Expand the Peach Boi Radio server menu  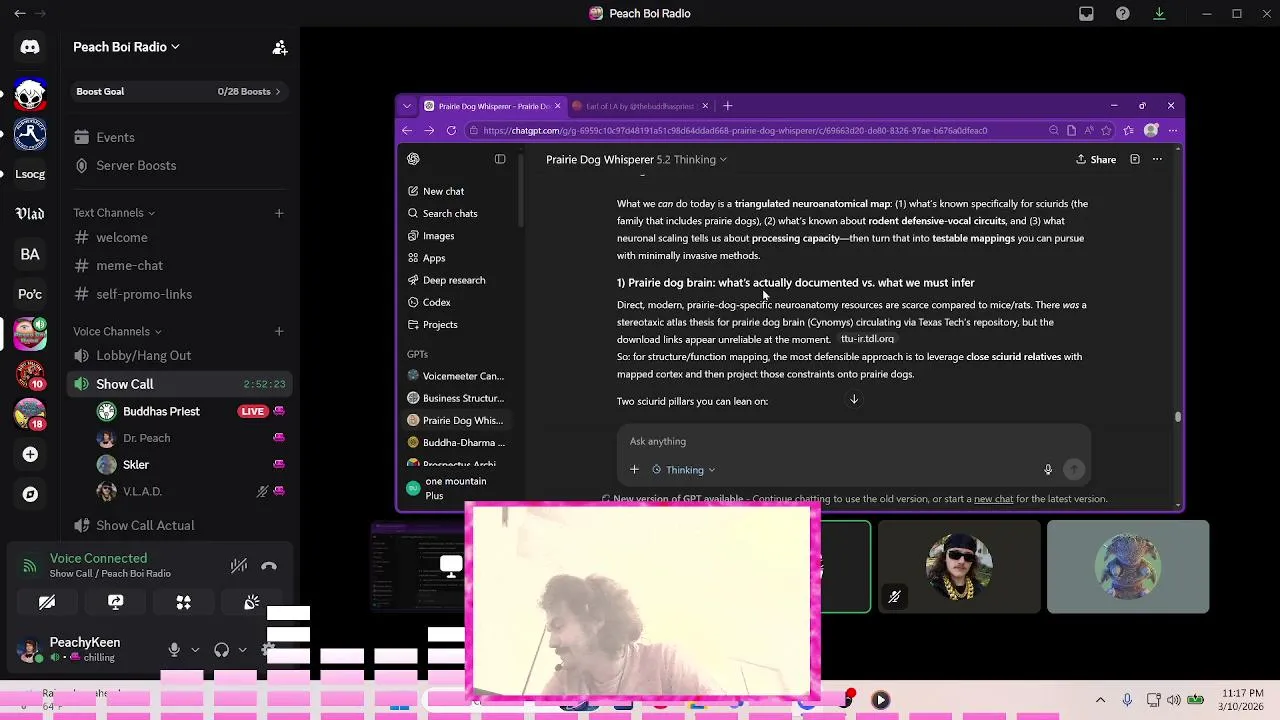pos(126,47)
